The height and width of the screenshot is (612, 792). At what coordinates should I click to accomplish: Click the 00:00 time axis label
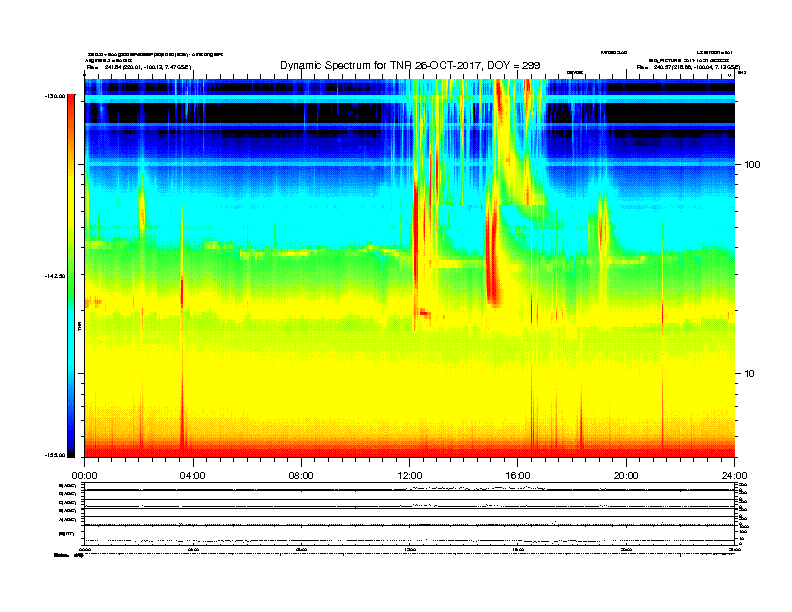coord(84,476)
